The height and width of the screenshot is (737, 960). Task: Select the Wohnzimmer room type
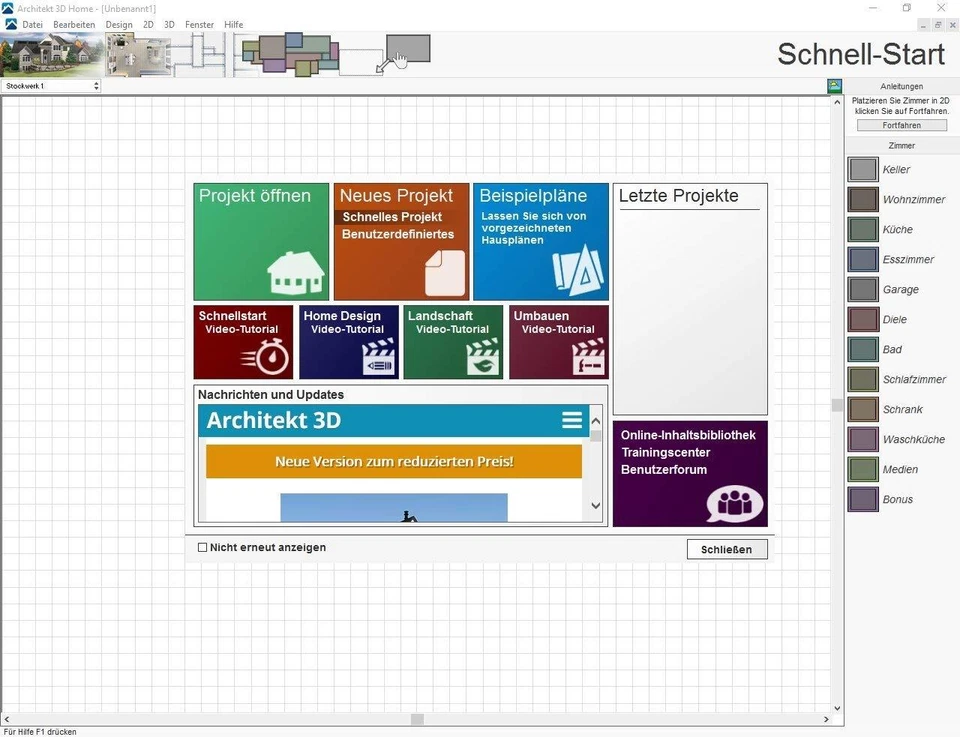point(862,199)
